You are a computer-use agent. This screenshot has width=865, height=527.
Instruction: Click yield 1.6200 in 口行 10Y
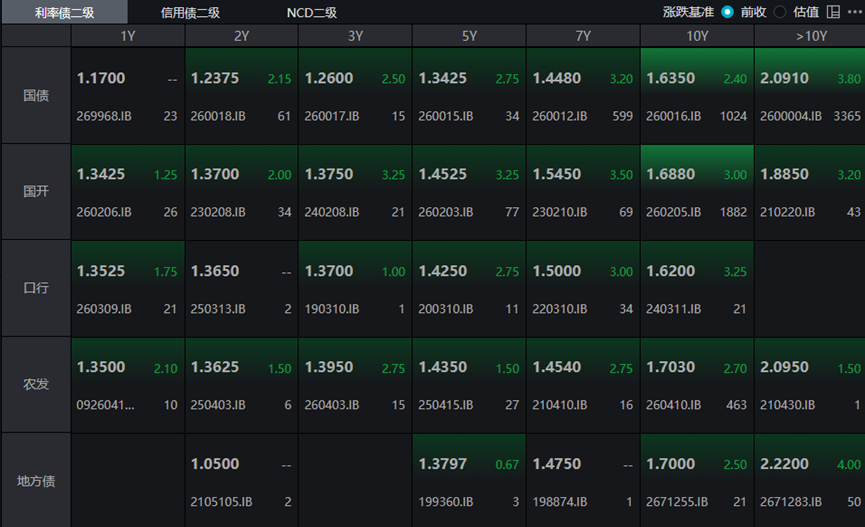coord(670,271)
